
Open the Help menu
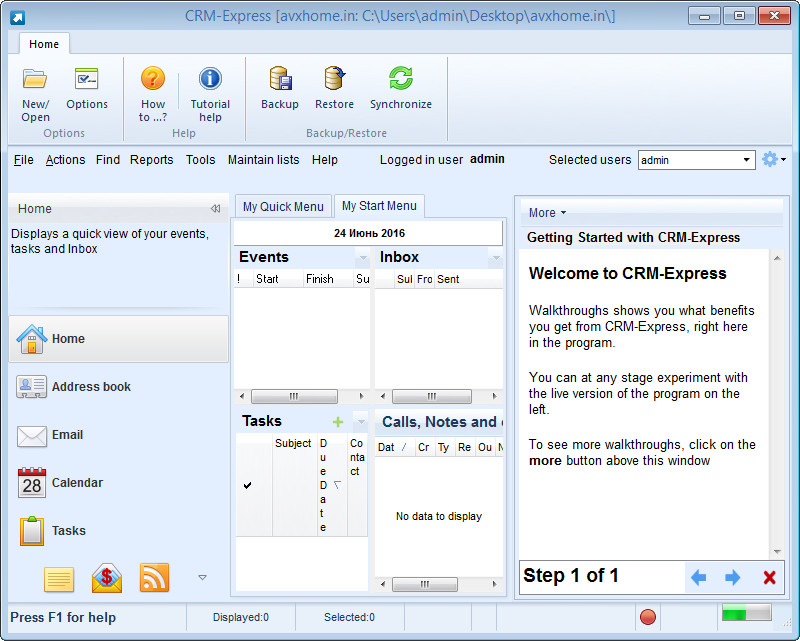tap(324, 160)
